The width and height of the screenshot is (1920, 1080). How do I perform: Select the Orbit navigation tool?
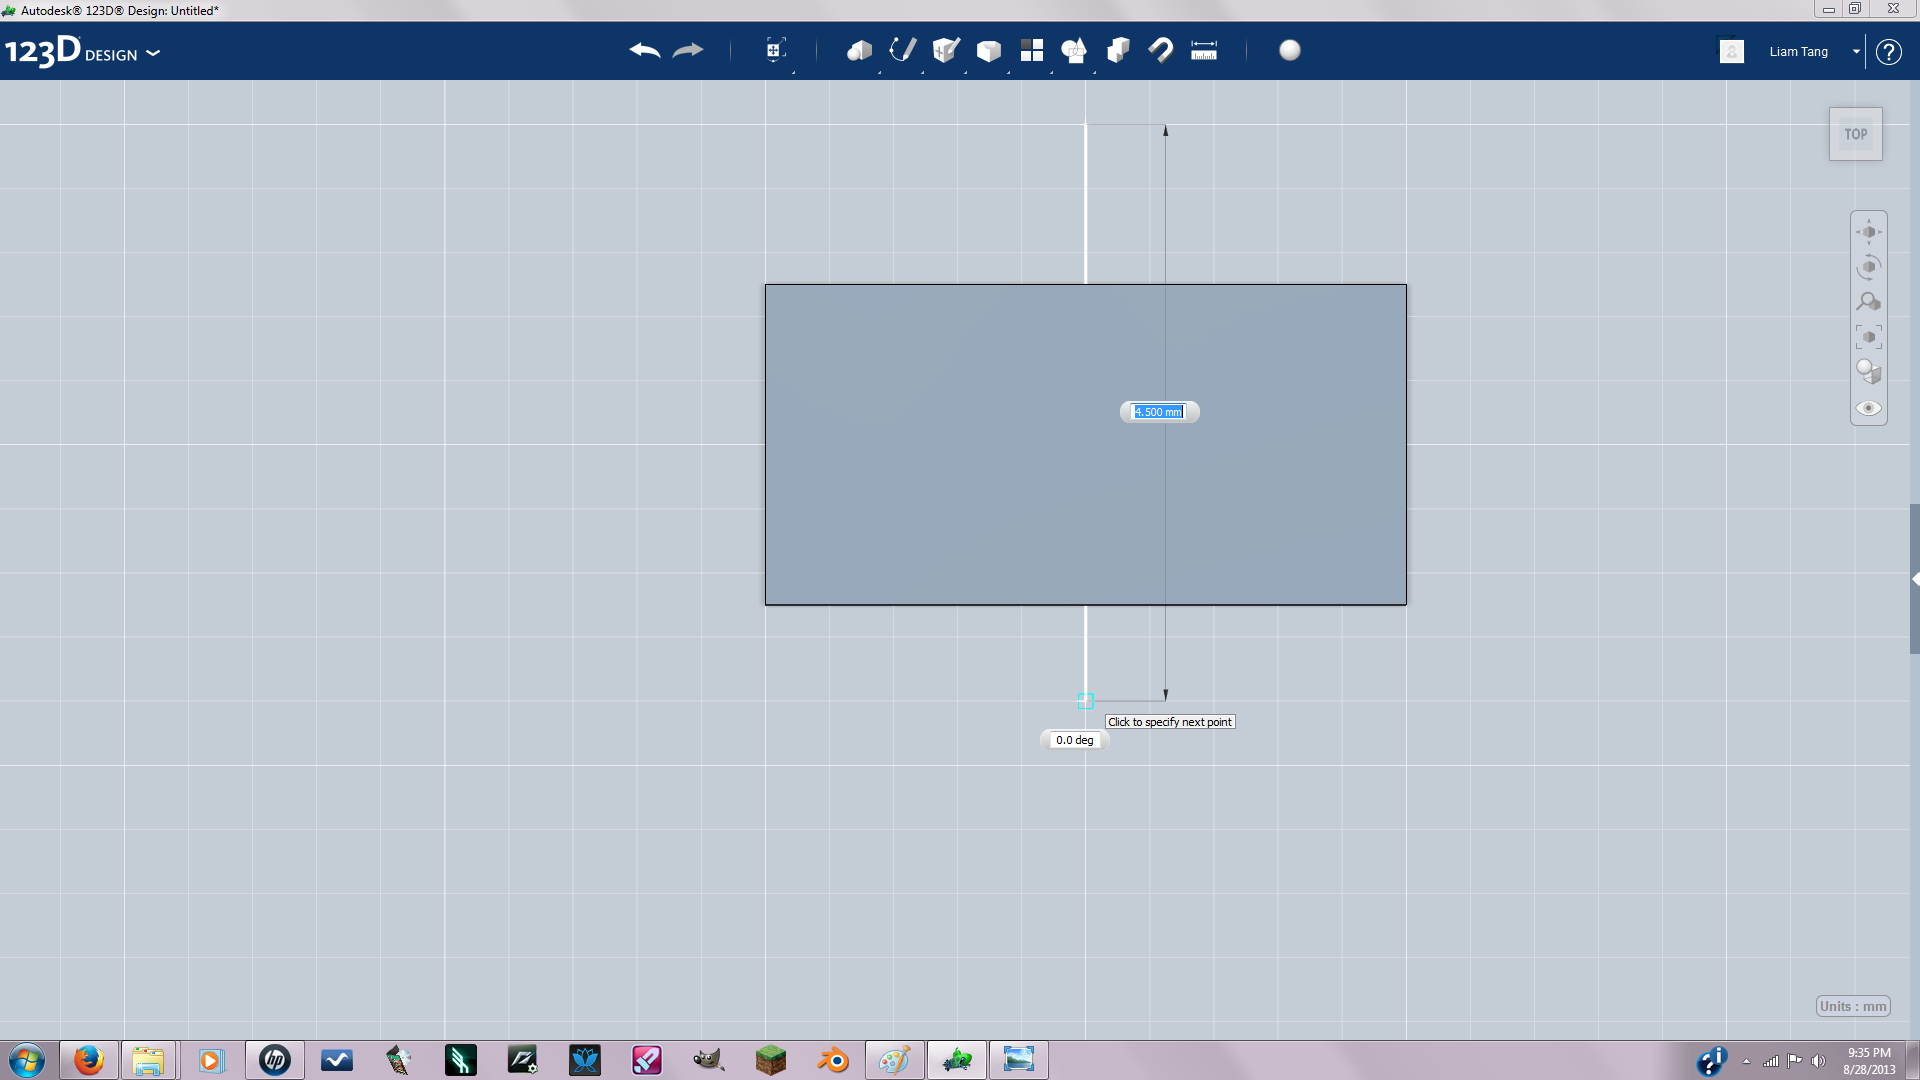click(x=1869, y=267)
